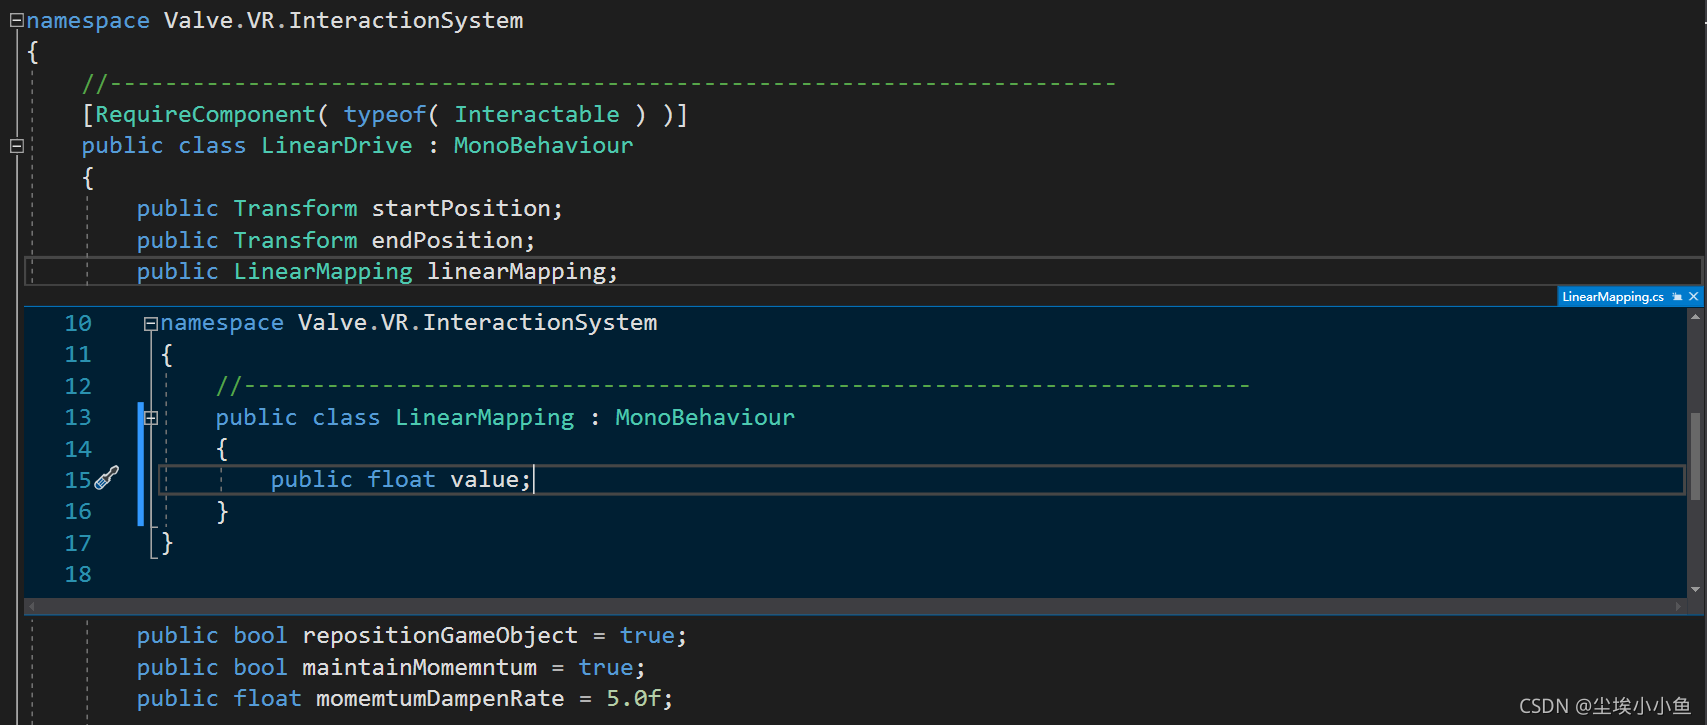This screenshot has width=1707, height=725.
Task: Click the repositionGameObject variable
Action: [440, 636]
